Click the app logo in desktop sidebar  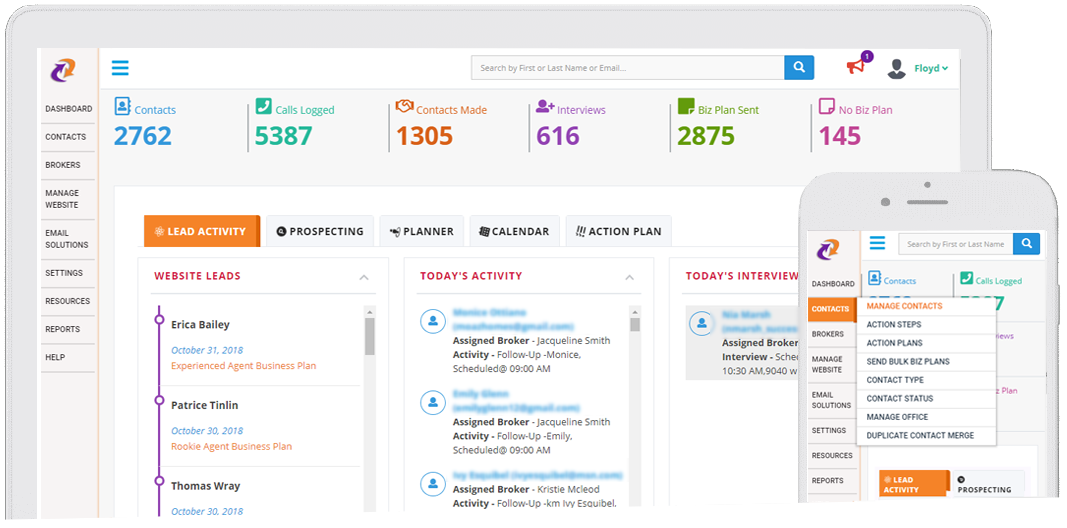coord(63,70)
